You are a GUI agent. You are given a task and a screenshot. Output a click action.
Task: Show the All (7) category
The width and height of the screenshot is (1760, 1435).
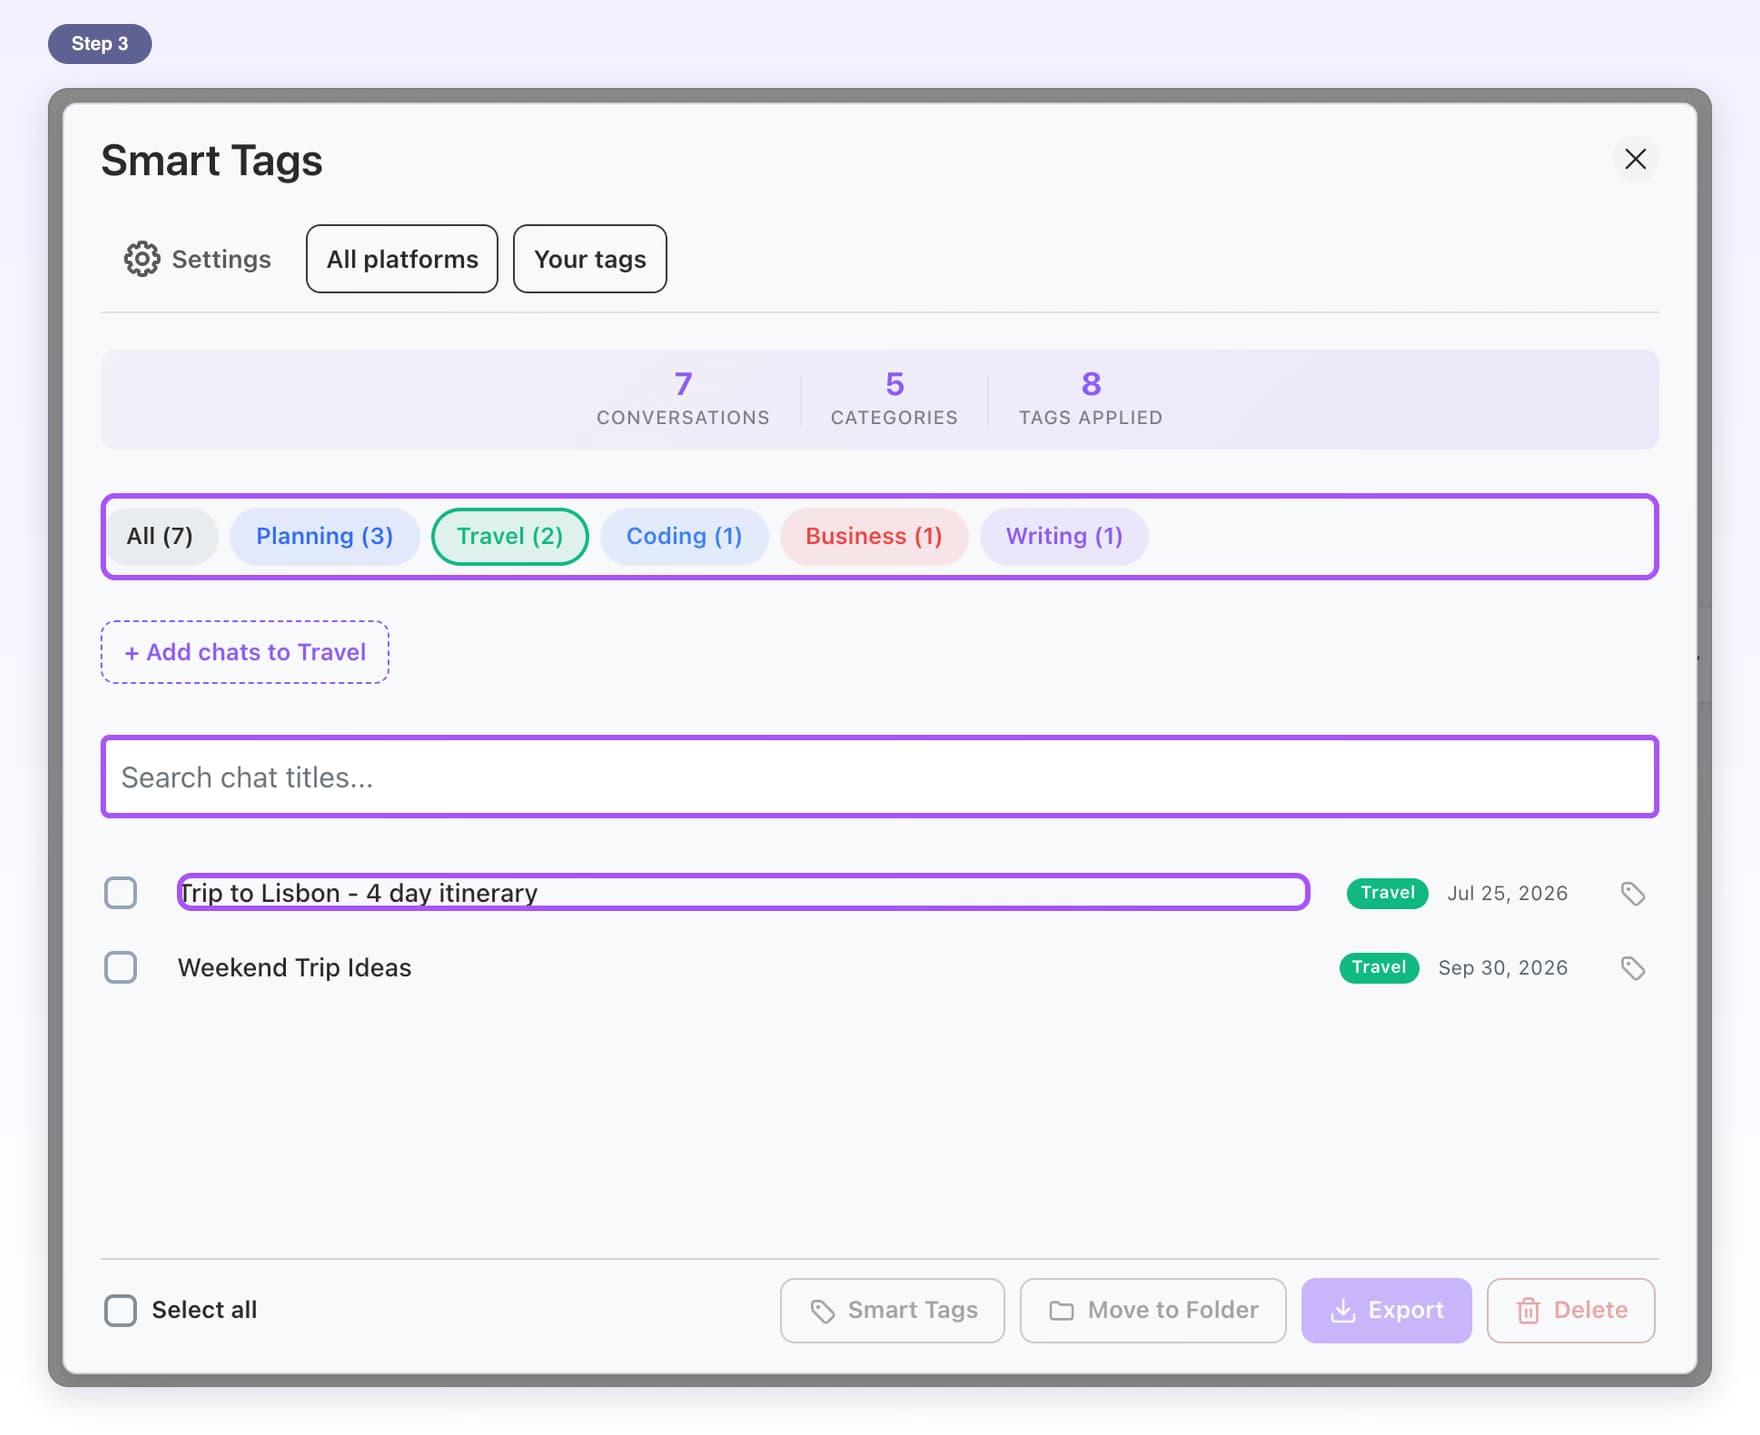pos(160,536)
